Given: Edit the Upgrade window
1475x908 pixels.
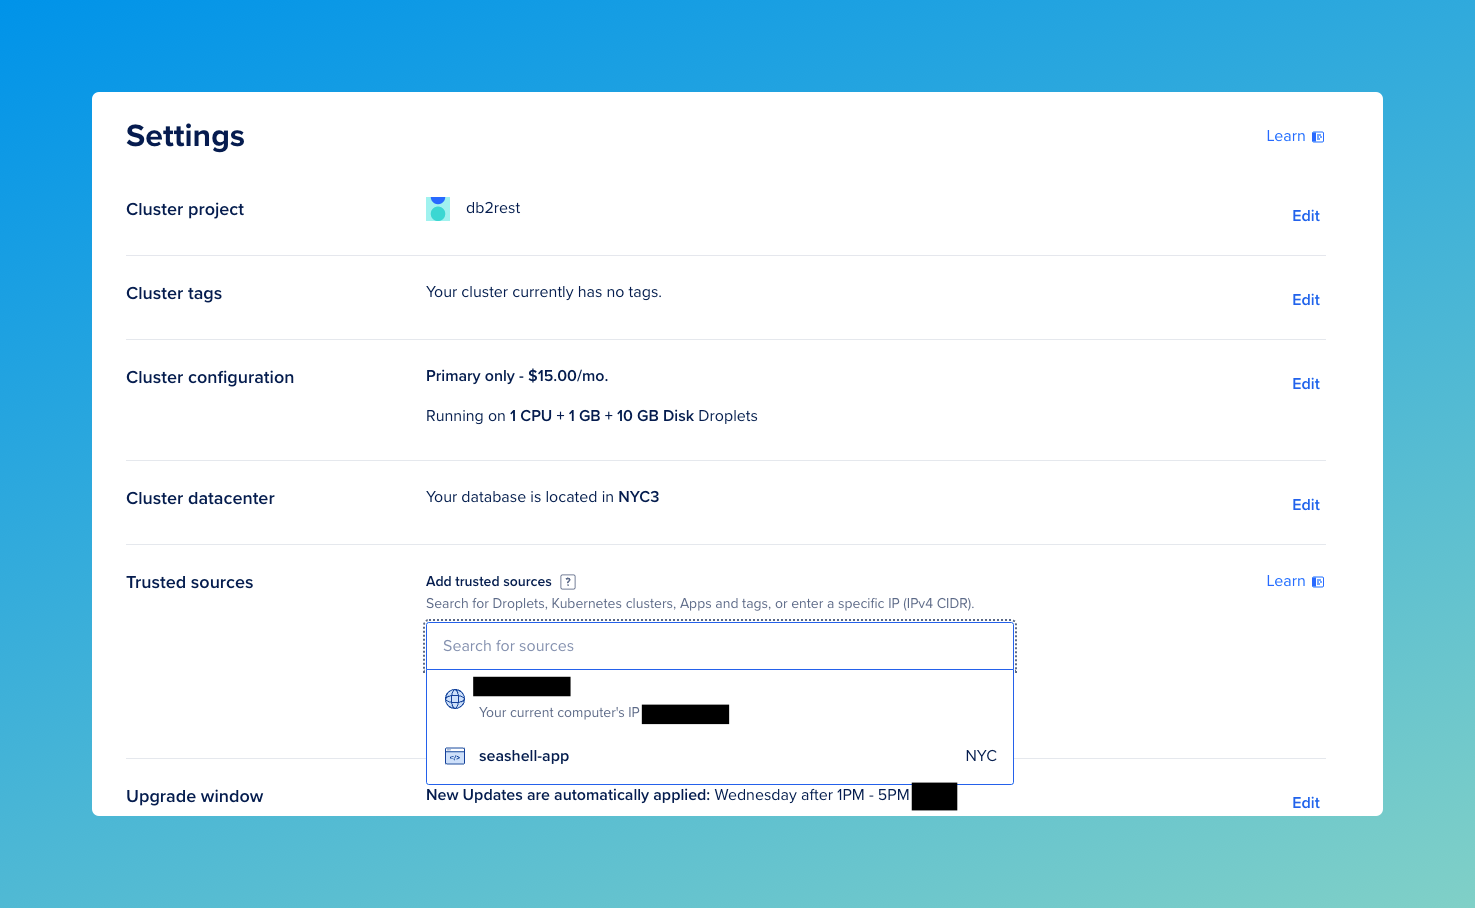Looking at the screenshot, I should [1305, 802].
